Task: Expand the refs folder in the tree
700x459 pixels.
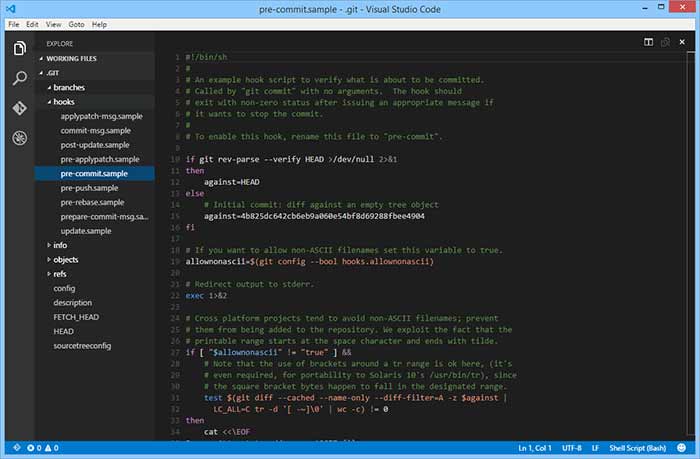Action: (60, 273)
